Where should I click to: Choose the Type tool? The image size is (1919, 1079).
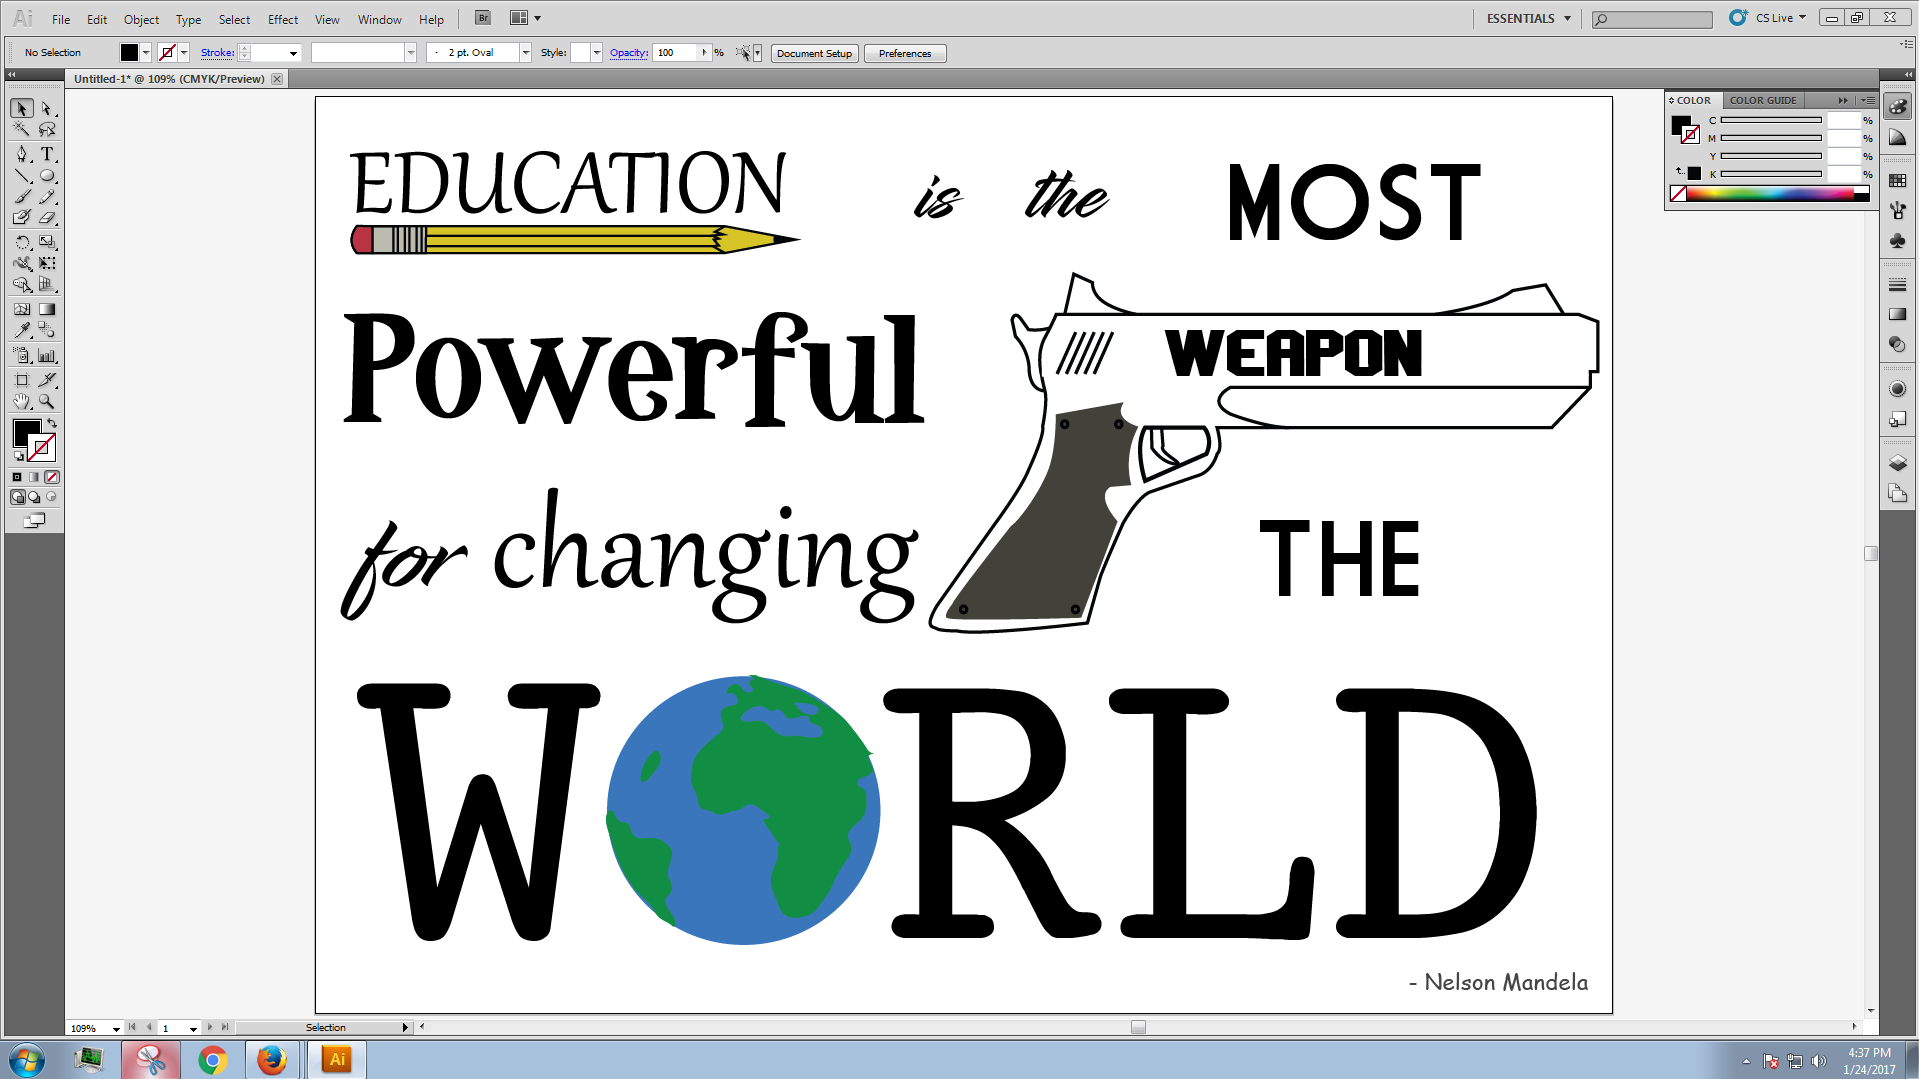click(47, 154)
